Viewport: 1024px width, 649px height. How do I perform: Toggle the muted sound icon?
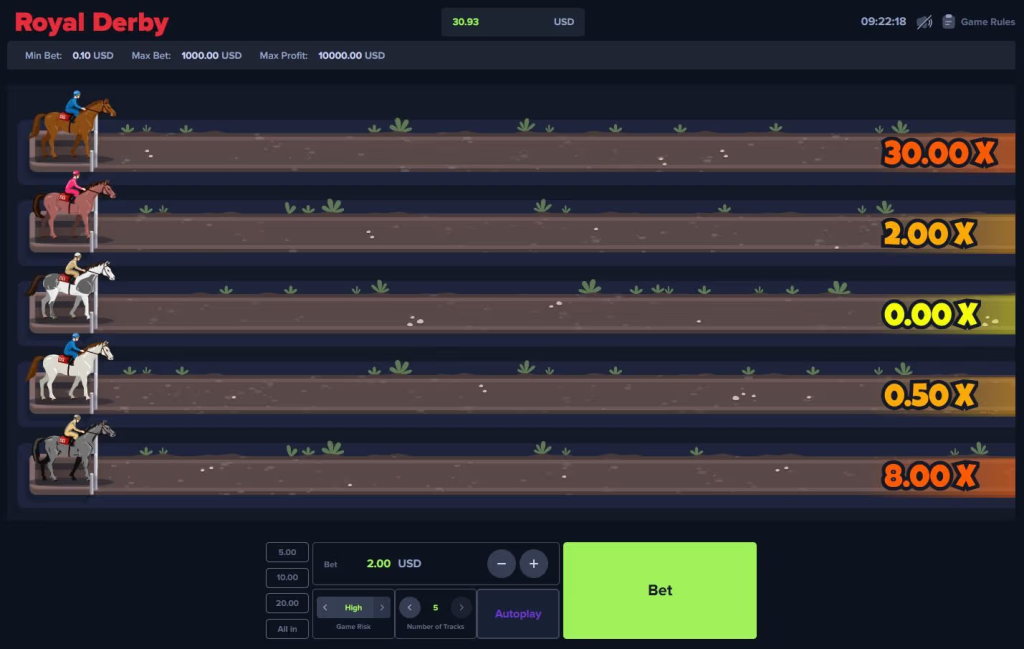(924, 22)
